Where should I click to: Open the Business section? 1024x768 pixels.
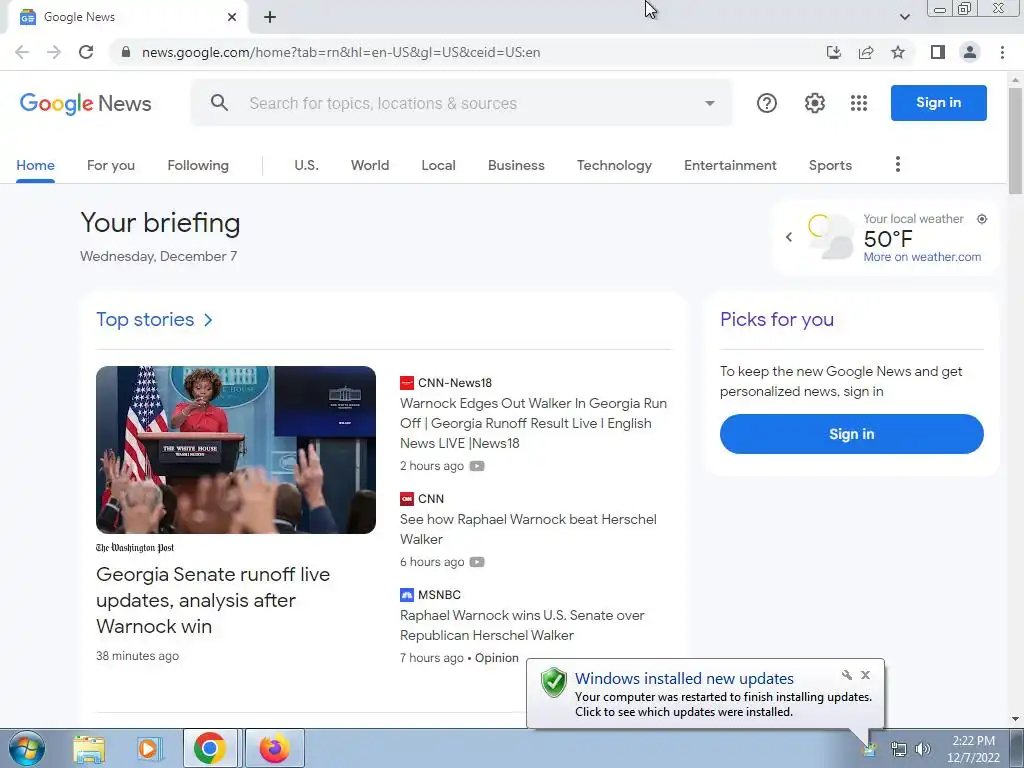[516, 165]
